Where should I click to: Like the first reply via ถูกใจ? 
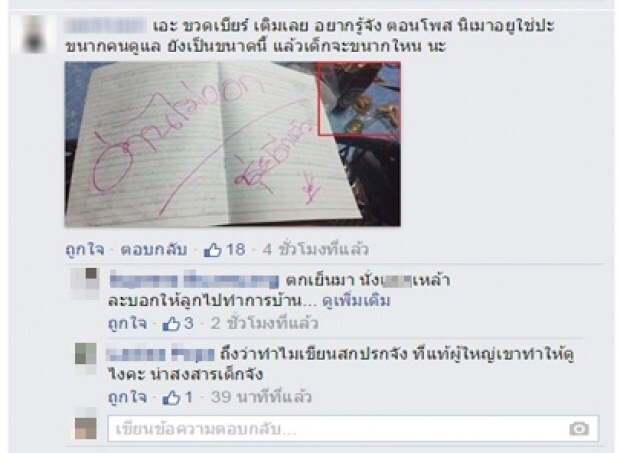128,324
